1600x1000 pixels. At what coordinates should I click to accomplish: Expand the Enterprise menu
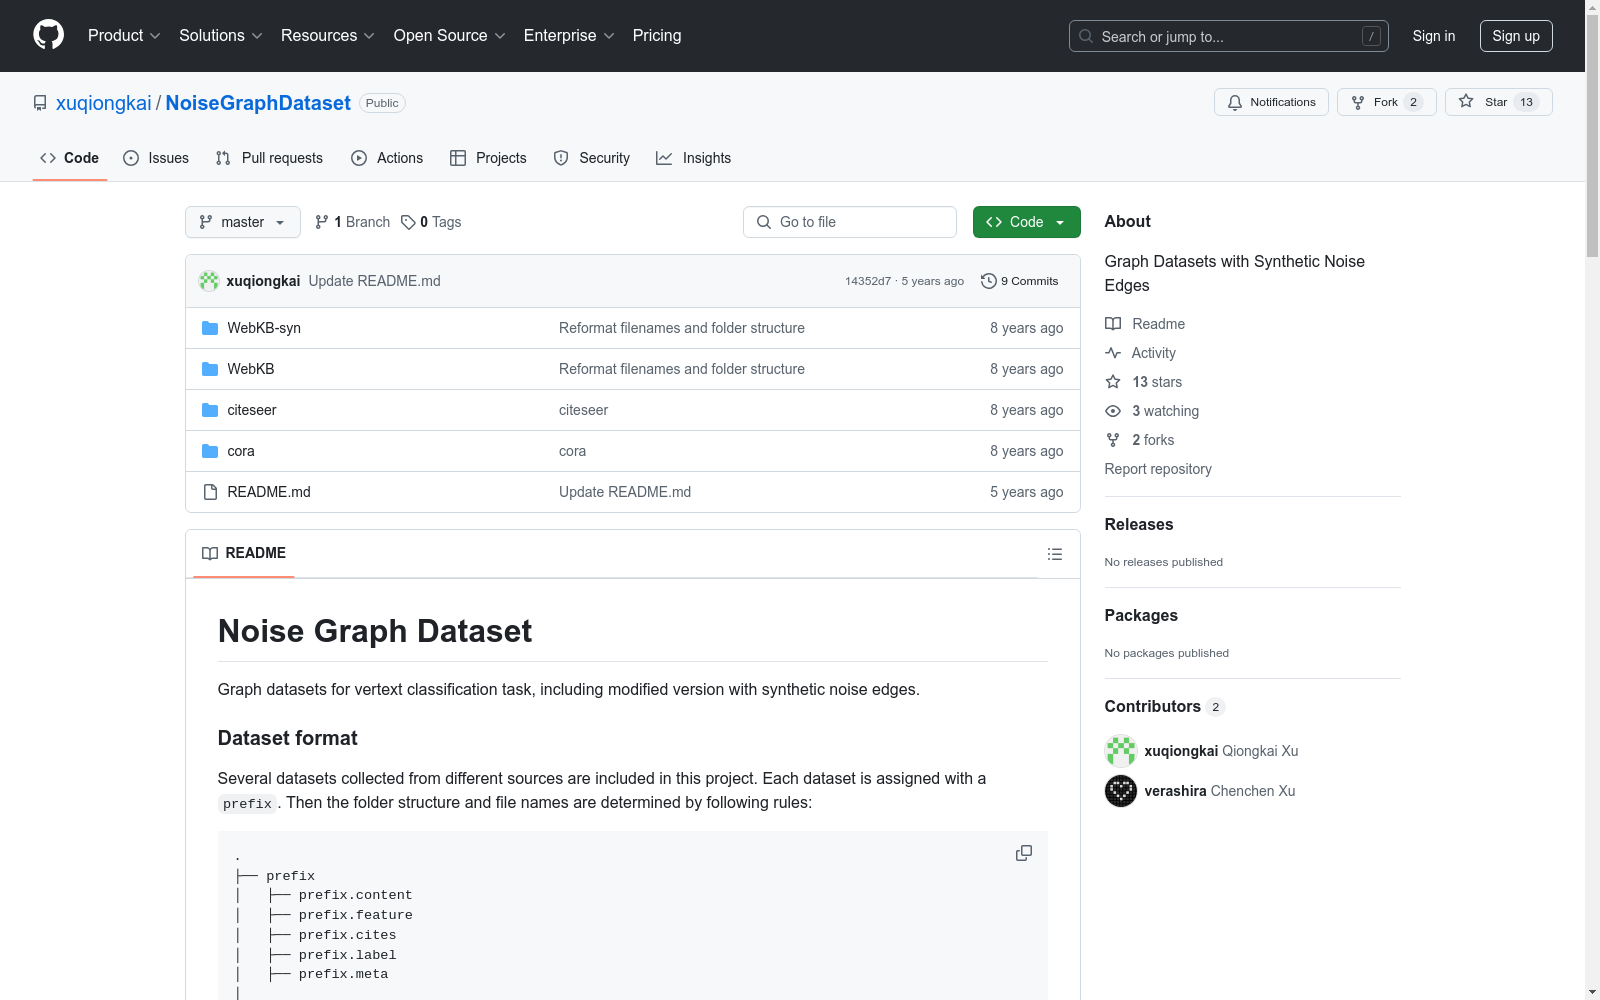pos(569,36)
